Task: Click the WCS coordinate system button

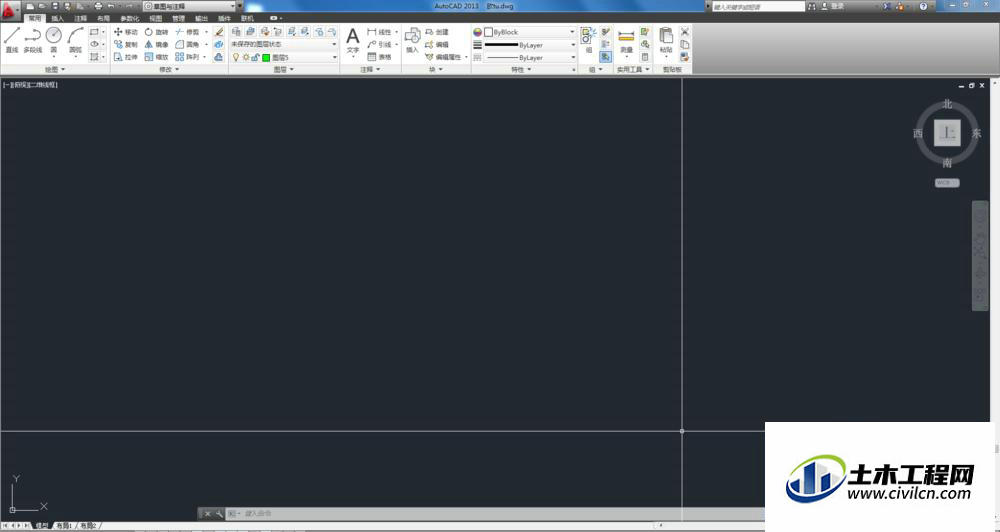Action: [947, 182]
